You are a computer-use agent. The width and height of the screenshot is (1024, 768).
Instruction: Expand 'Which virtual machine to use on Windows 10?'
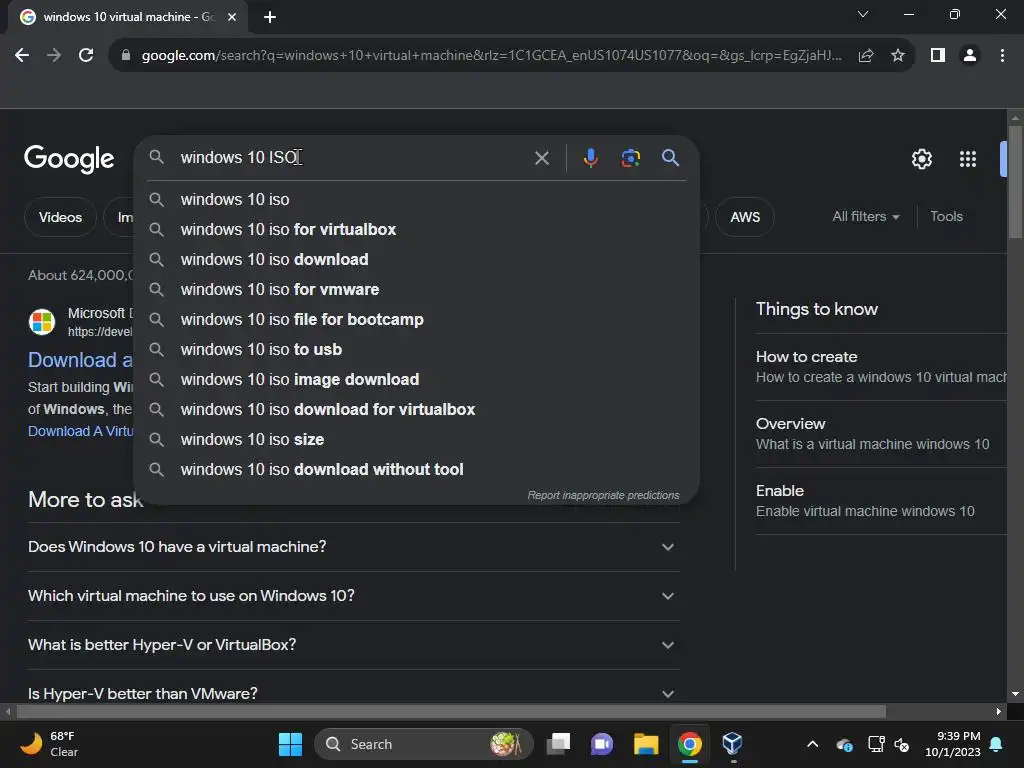pos(353,596)
